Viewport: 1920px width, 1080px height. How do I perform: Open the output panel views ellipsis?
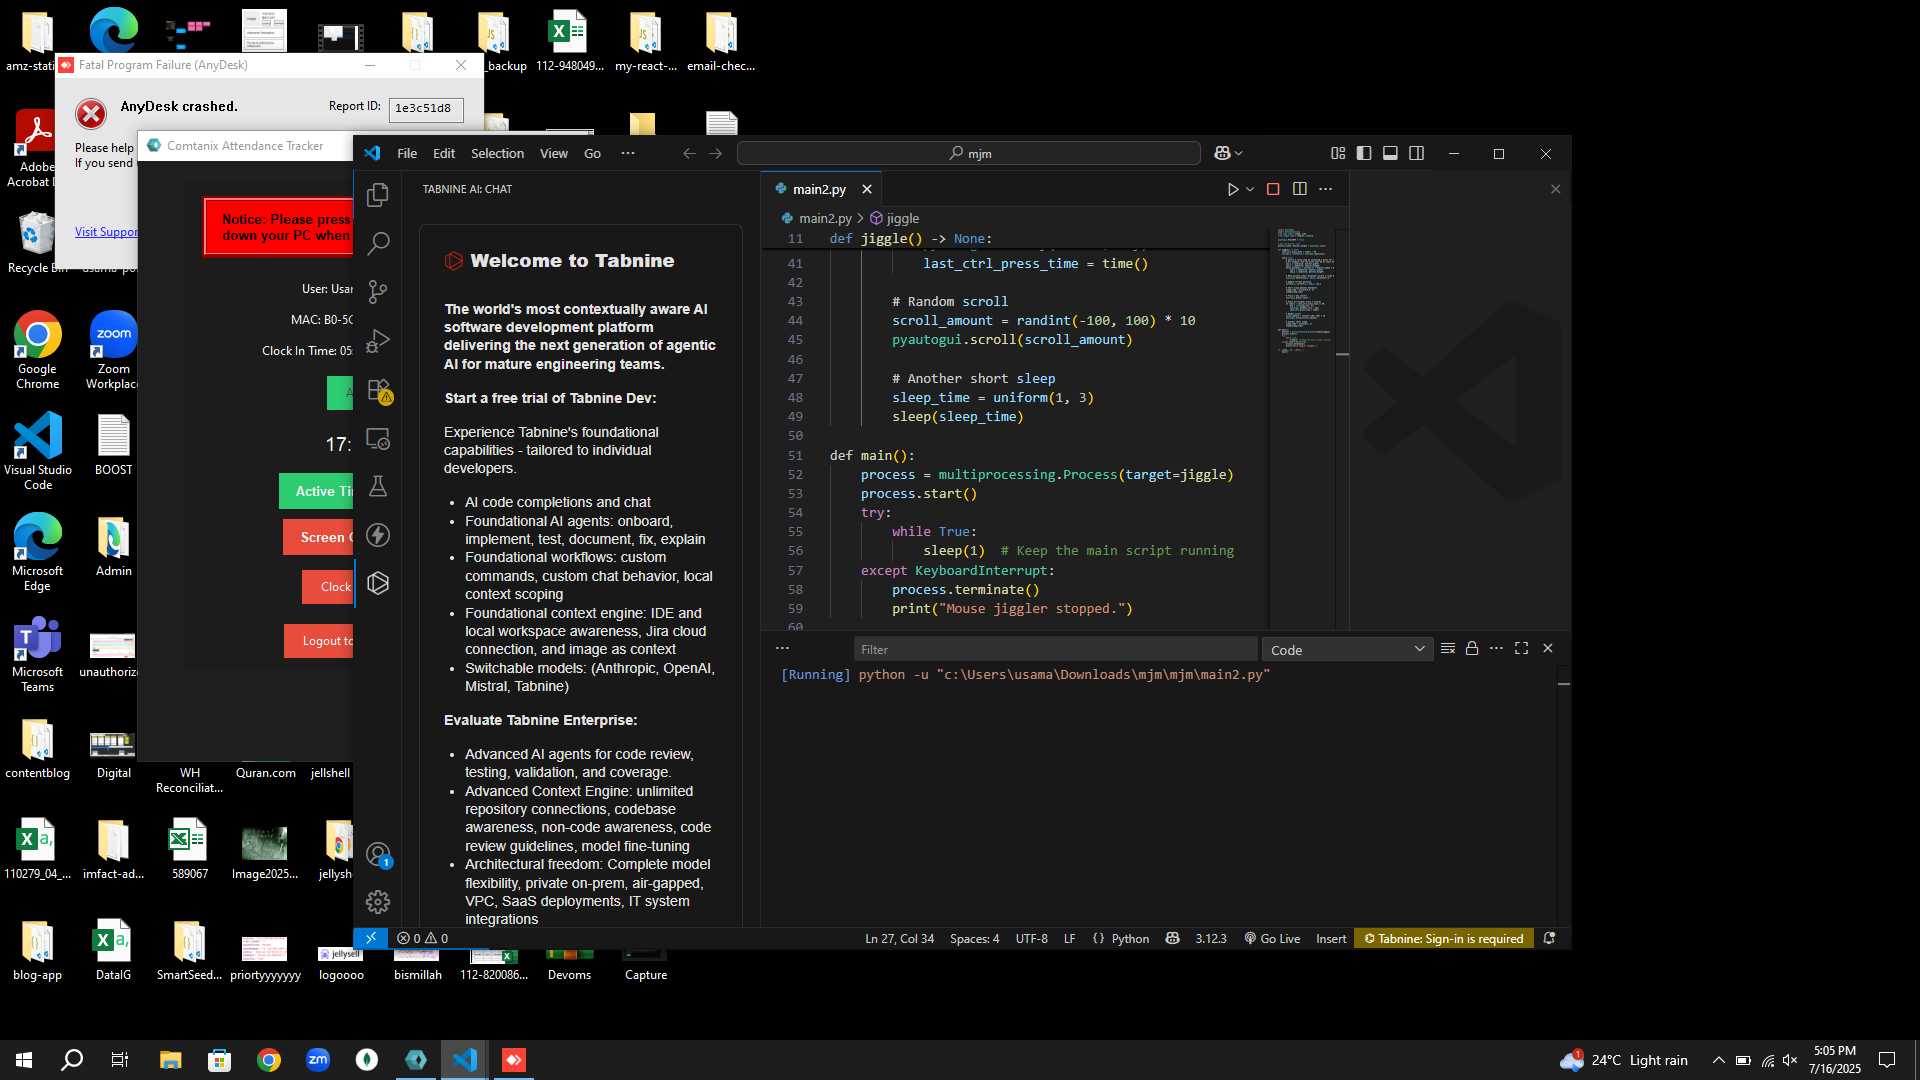click(x=782, y=649)
